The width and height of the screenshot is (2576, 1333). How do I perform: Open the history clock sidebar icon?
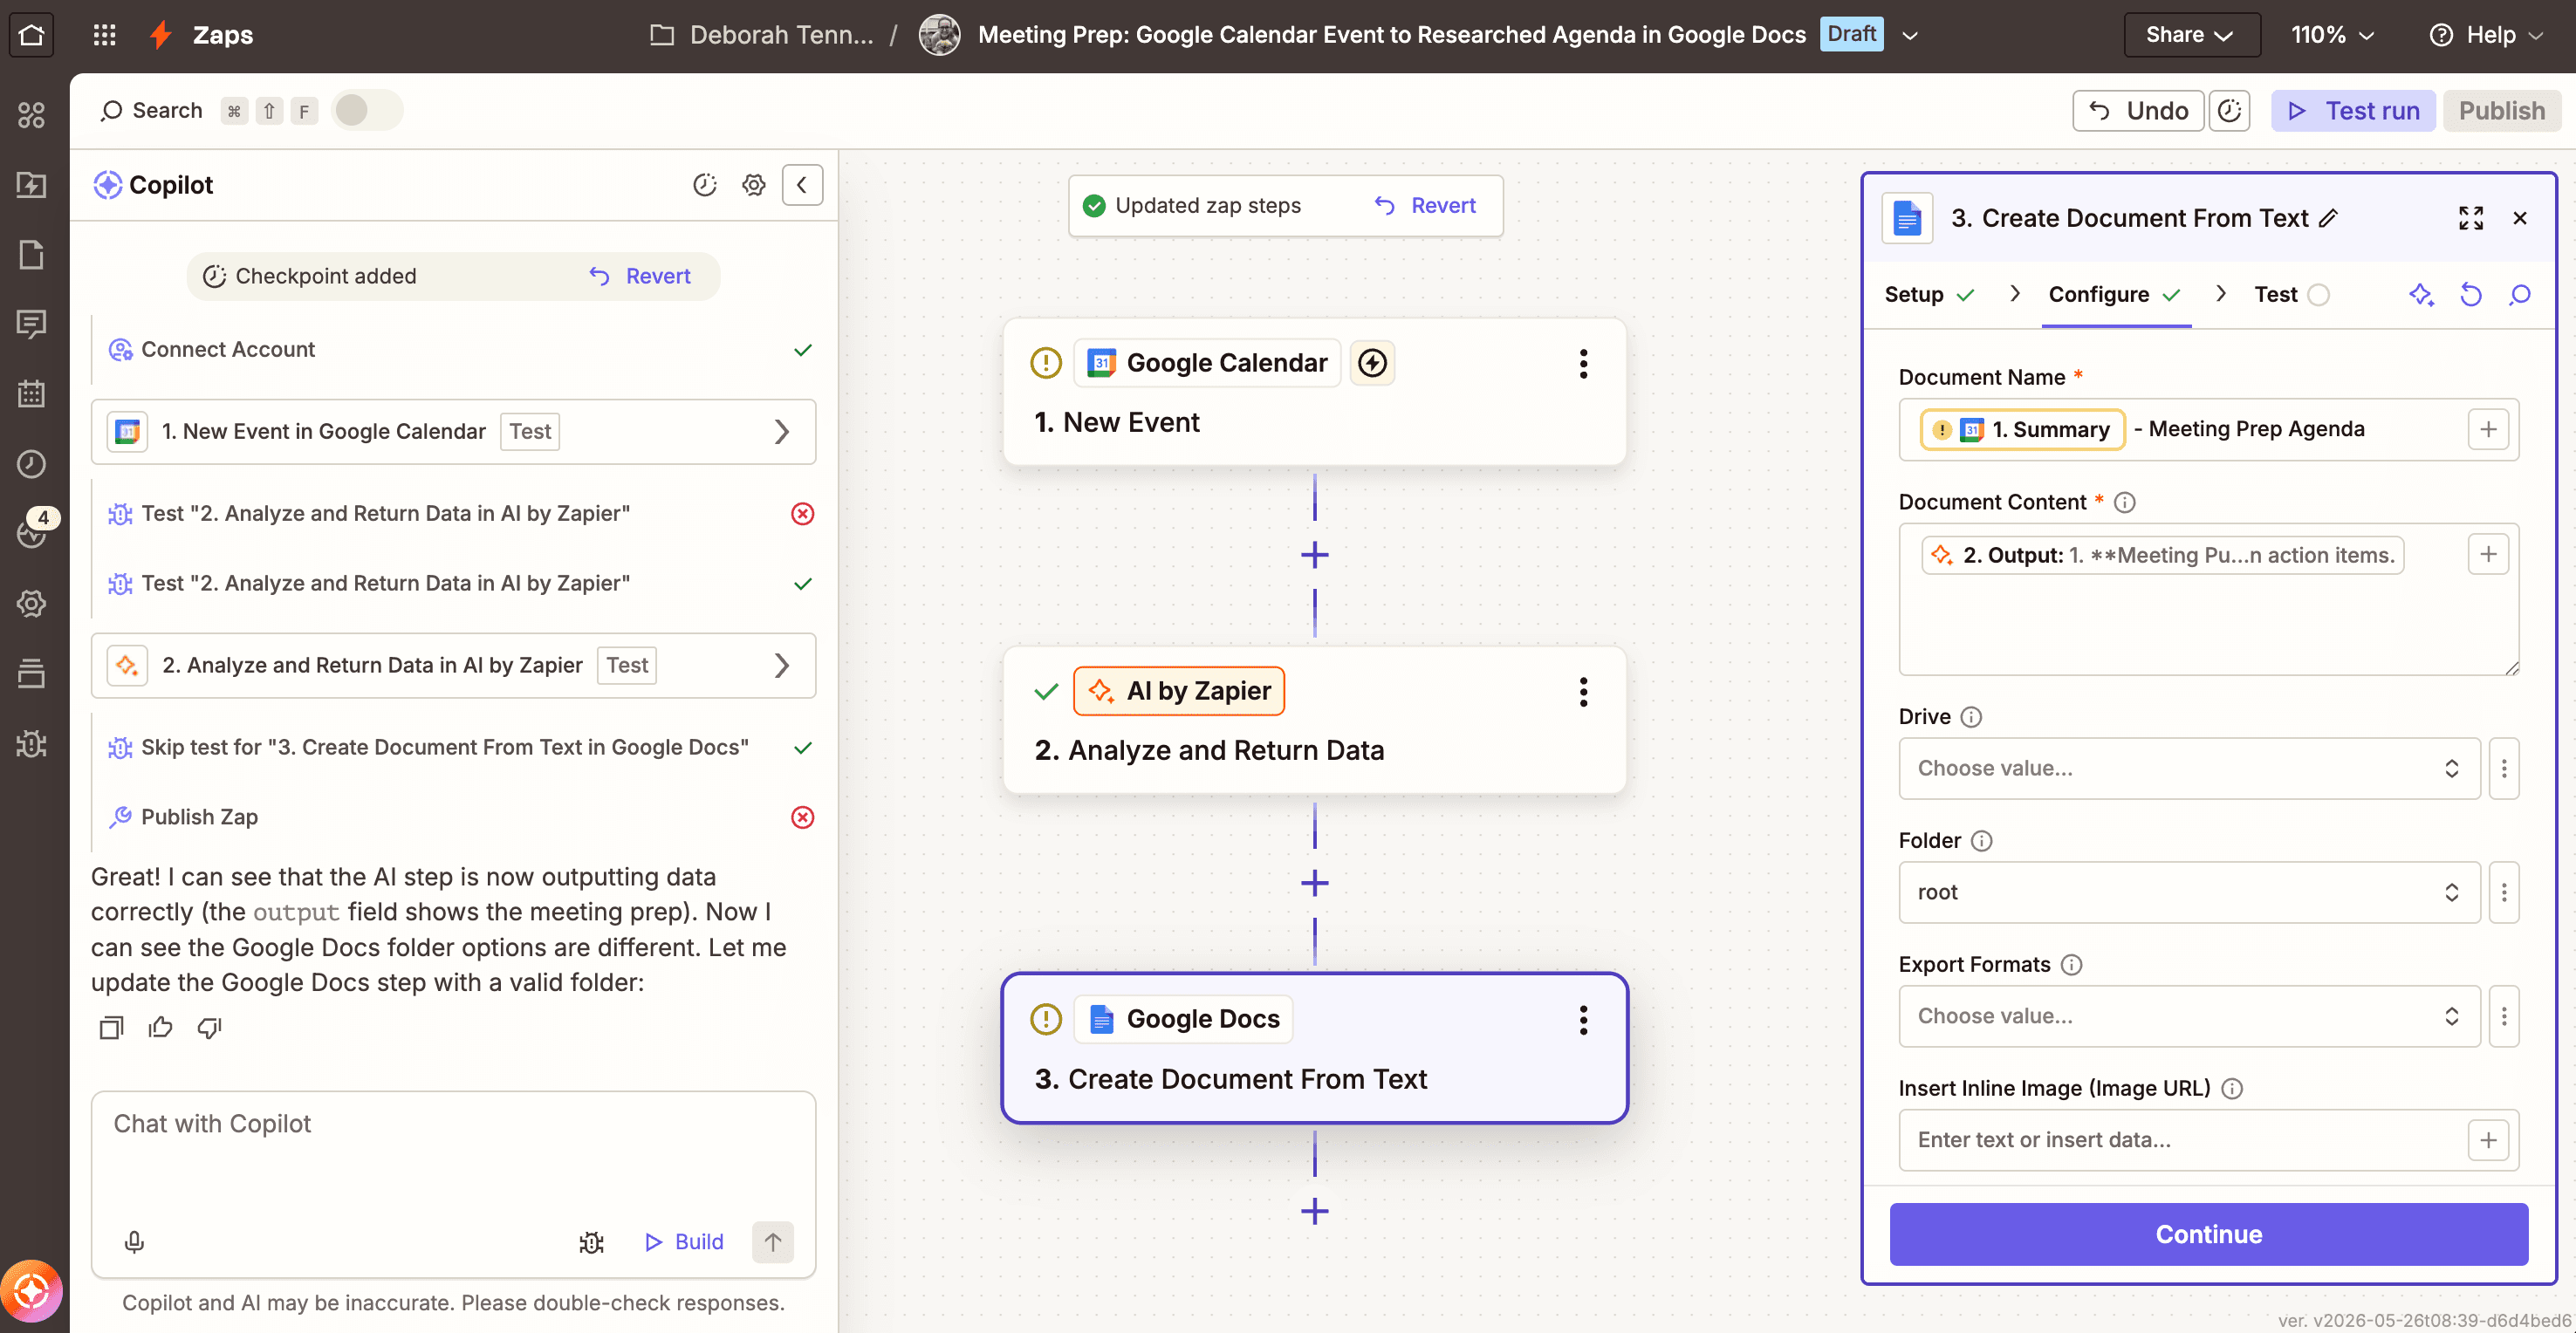click(x=31, y=463)
